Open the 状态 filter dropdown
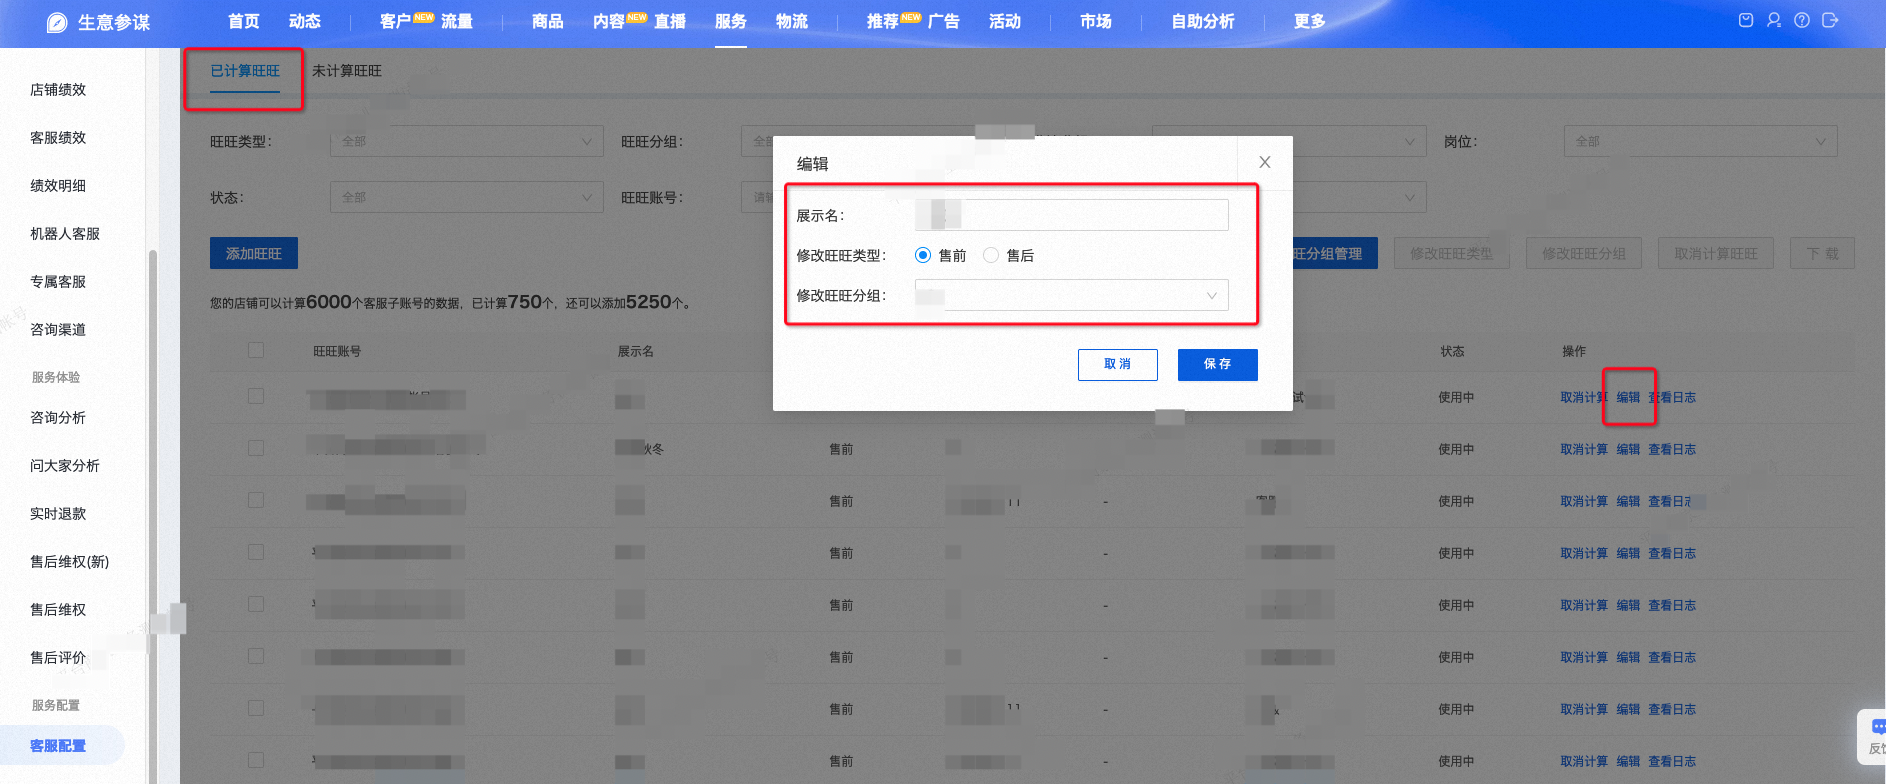 click(467, 197)
